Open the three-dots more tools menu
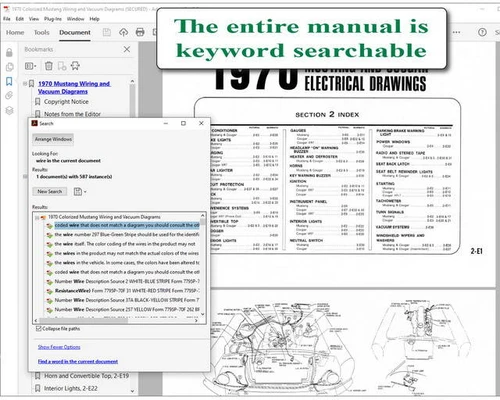Screen dimensions: 500x400 point(457,32)
